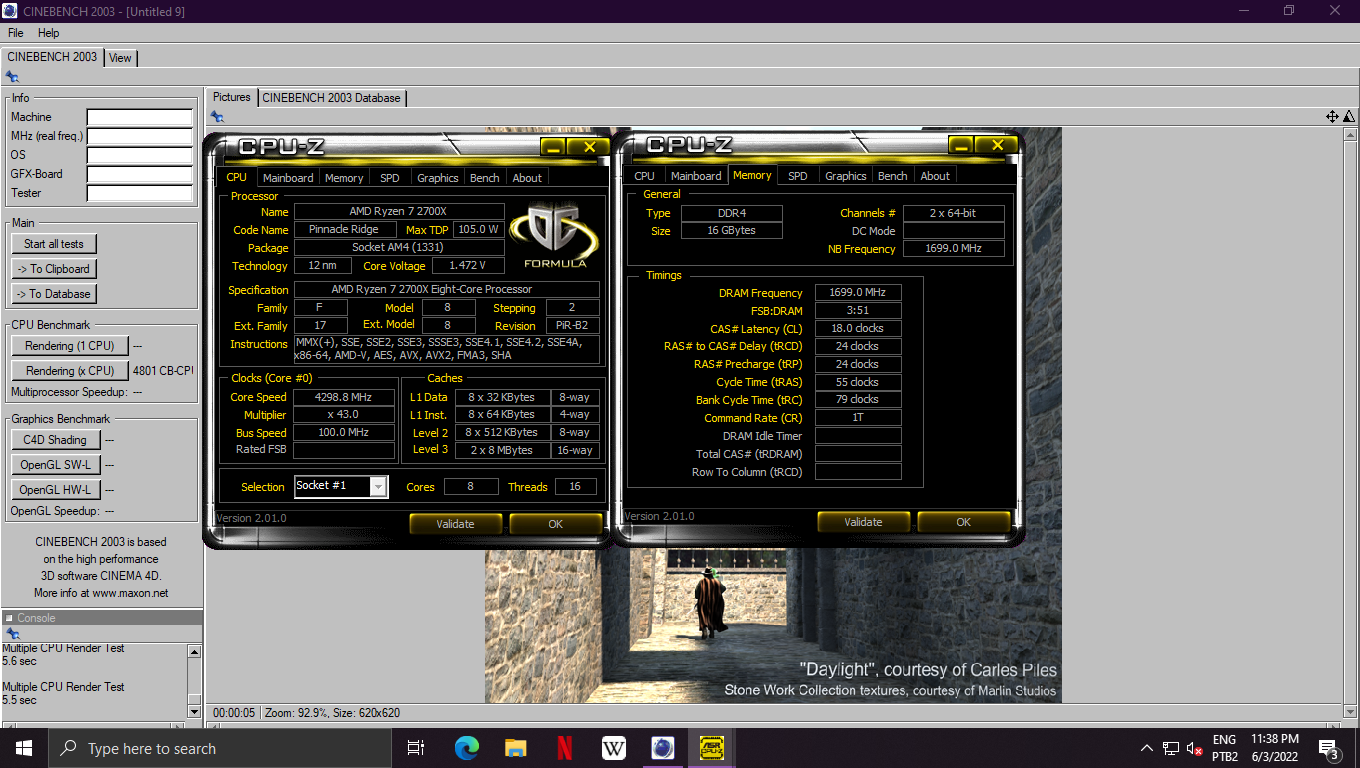Click the Start all tests button
The height and width of the screenshot is (768, 1360).
(54, 244)
